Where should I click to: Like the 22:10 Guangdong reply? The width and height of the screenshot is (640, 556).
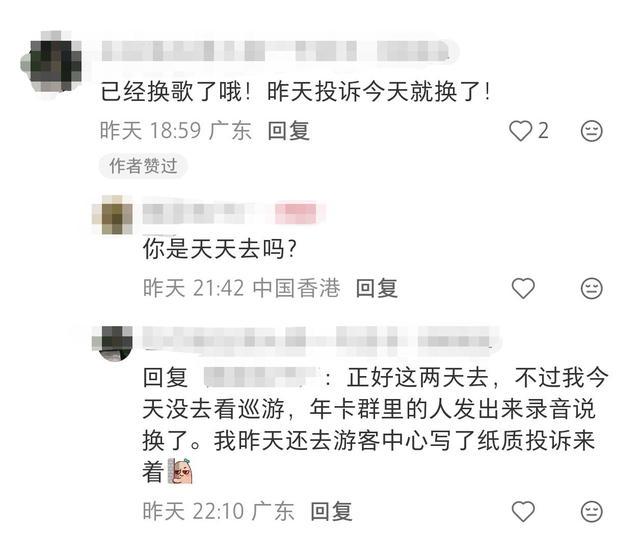(x=523, y=511)
